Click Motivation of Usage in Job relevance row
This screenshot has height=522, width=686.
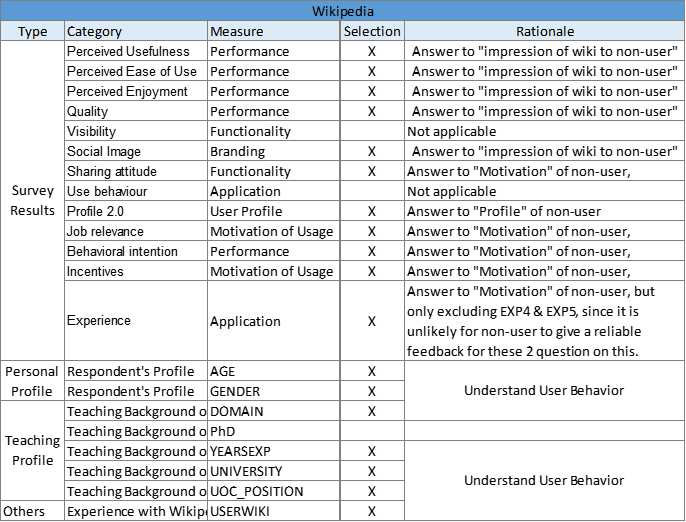[x=274, y=231]
